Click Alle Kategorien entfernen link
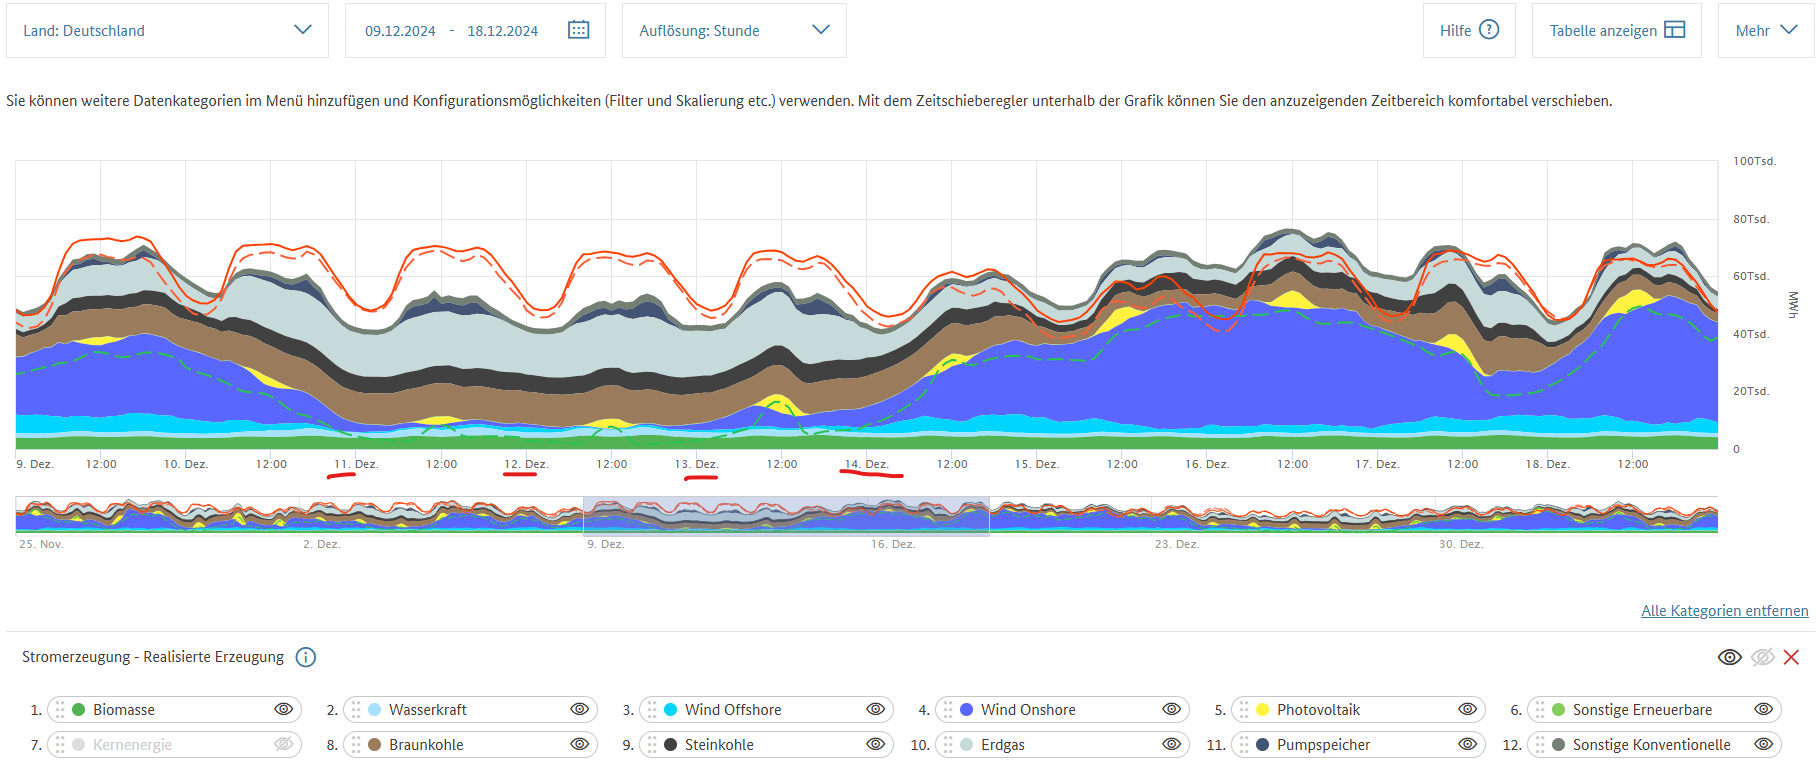 pyautogui.click(x=1724, y=611)
